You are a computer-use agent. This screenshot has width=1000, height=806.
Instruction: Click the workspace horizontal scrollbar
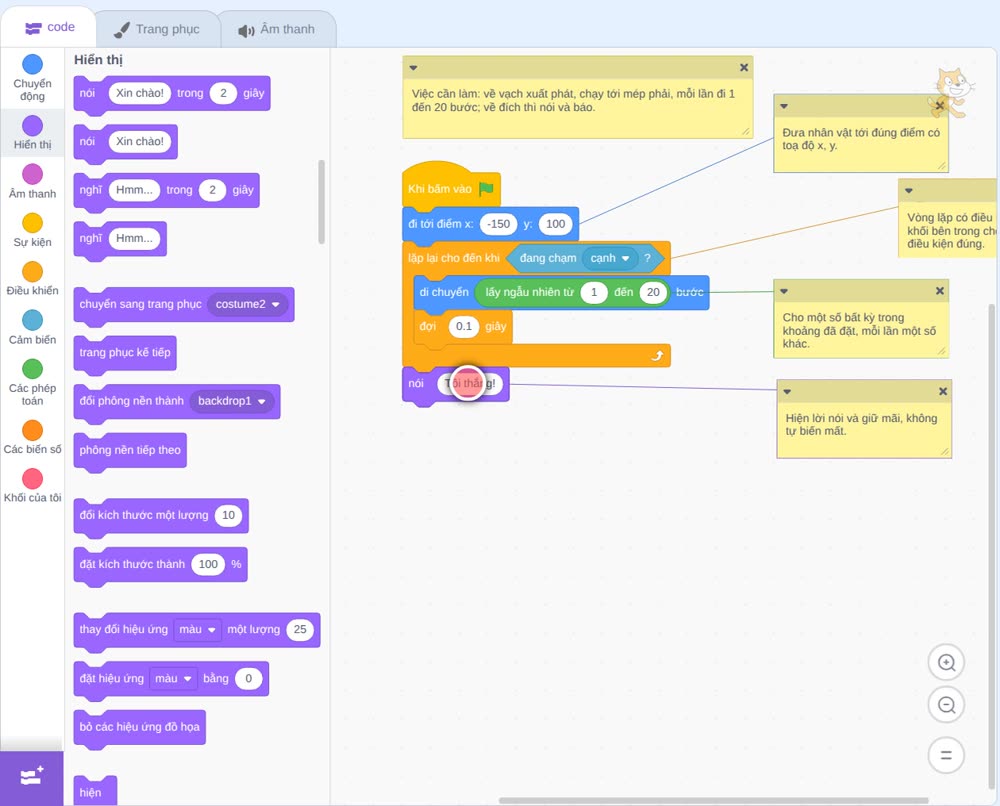(714, 800)
